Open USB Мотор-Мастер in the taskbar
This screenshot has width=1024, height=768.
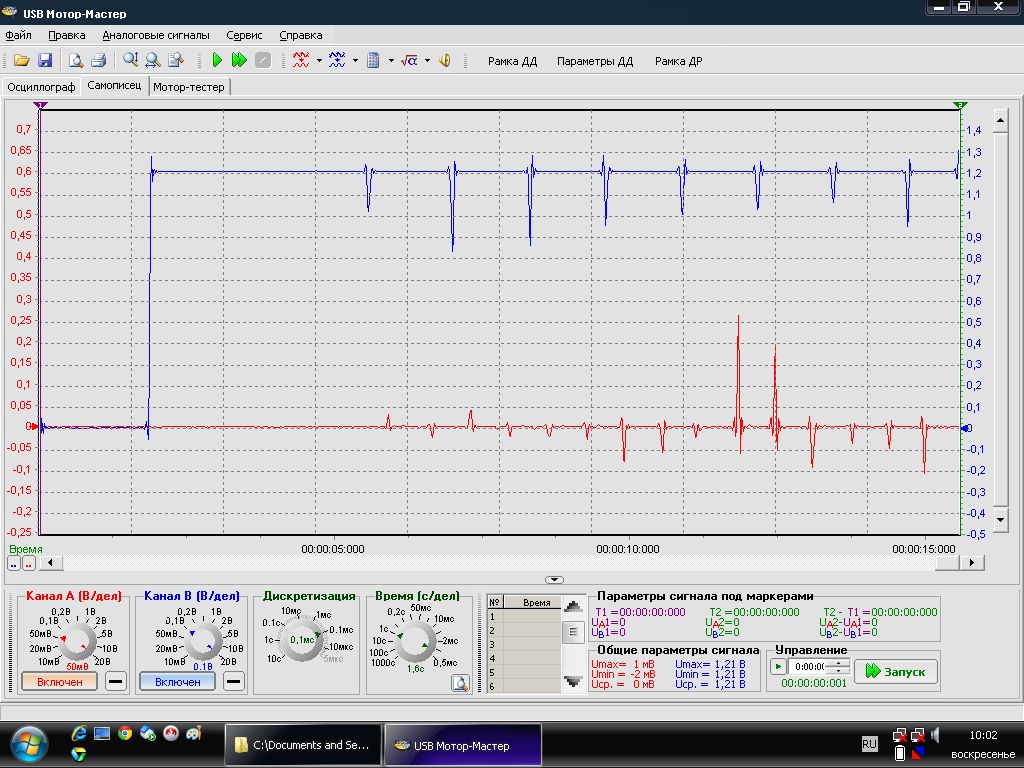(462, 745)
